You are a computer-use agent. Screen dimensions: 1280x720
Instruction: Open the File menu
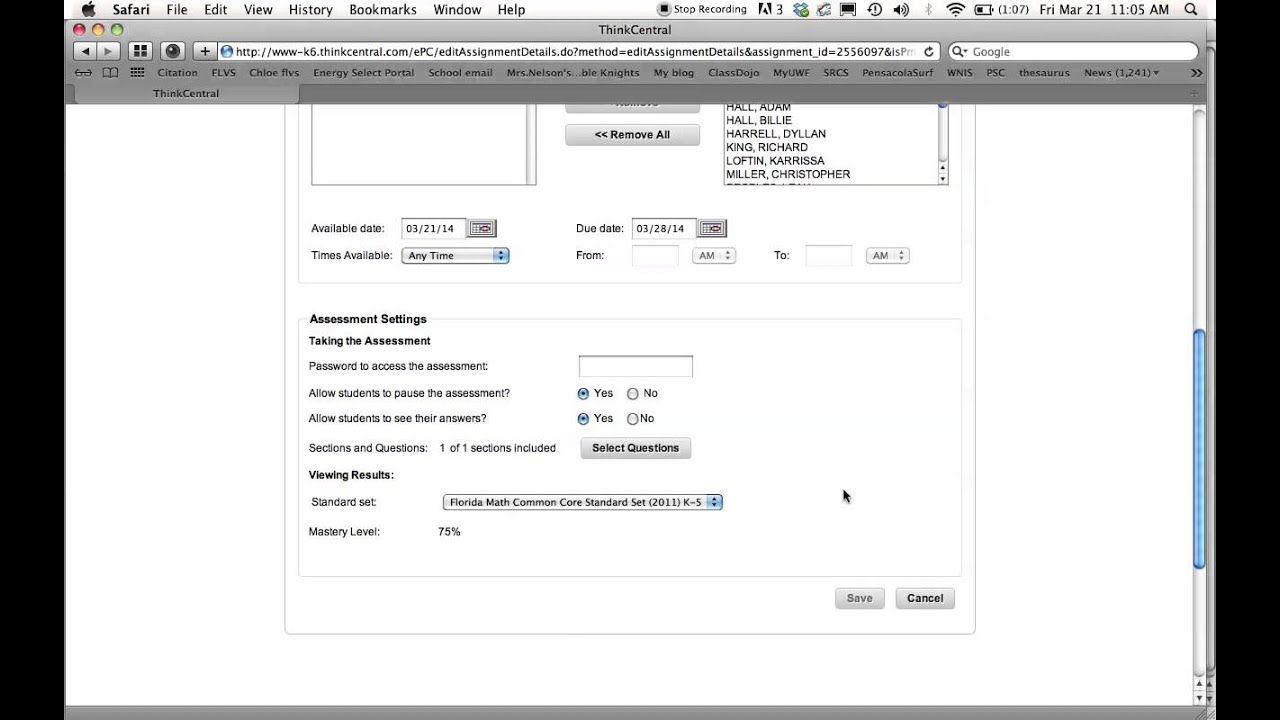pyautogui.click(x=177, y=9)
